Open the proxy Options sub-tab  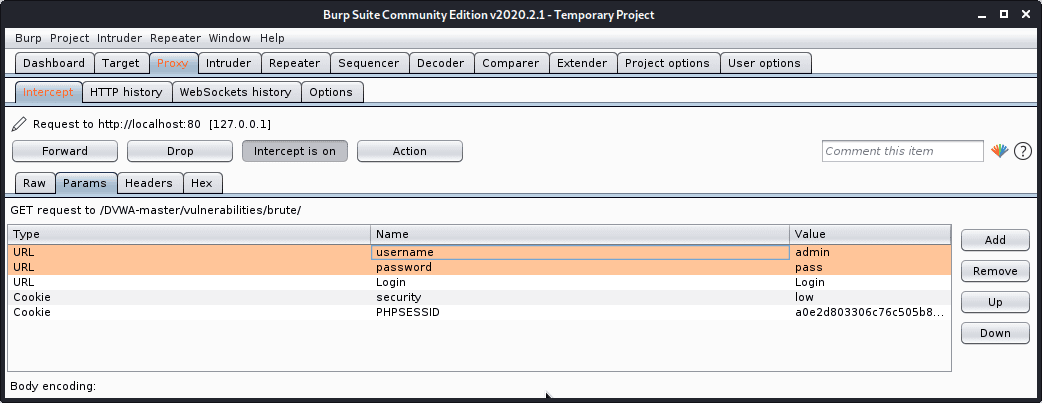331,92
